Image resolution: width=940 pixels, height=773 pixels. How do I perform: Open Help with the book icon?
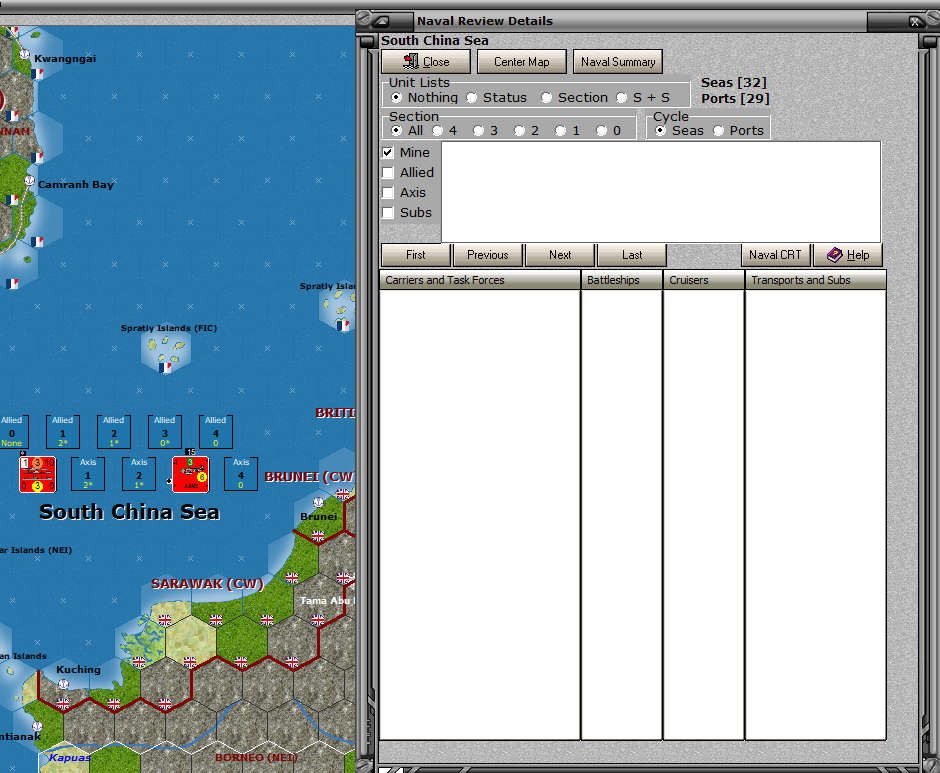[848, 255]
